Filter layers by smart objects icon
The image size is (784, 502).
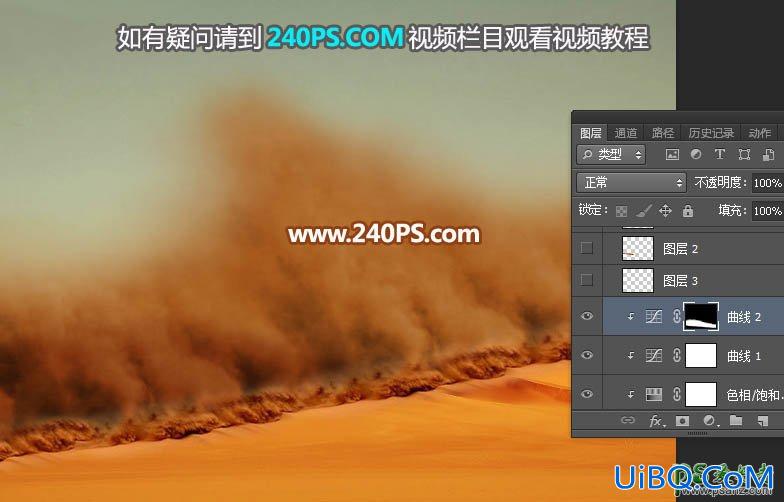pyautogui.click(x=768, y=155)
